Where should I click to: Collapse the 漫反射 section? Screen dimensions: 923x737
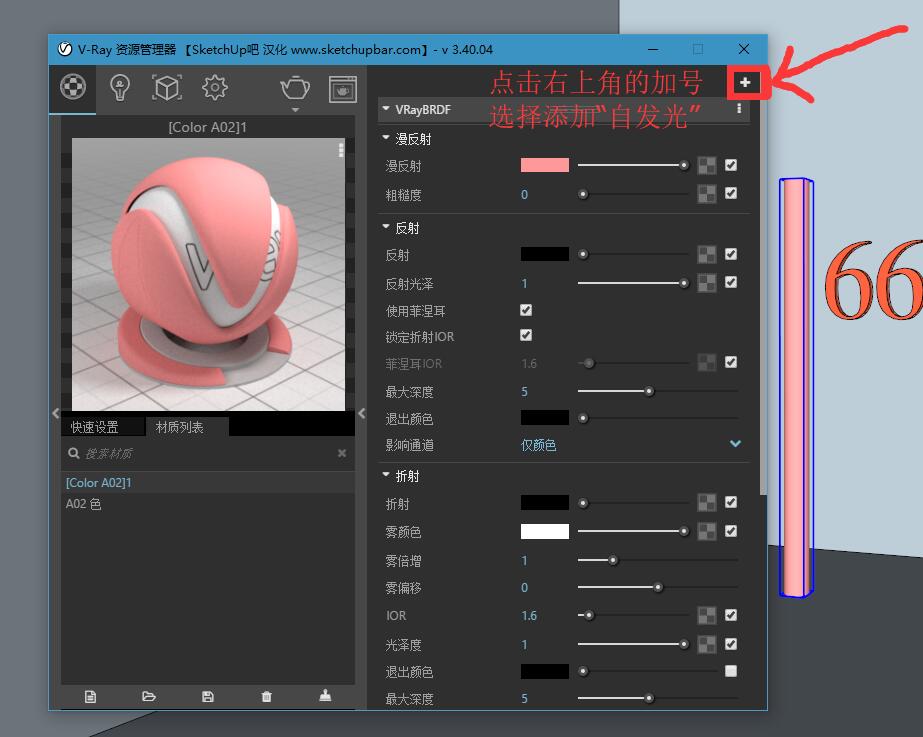(x=386, y=138)
